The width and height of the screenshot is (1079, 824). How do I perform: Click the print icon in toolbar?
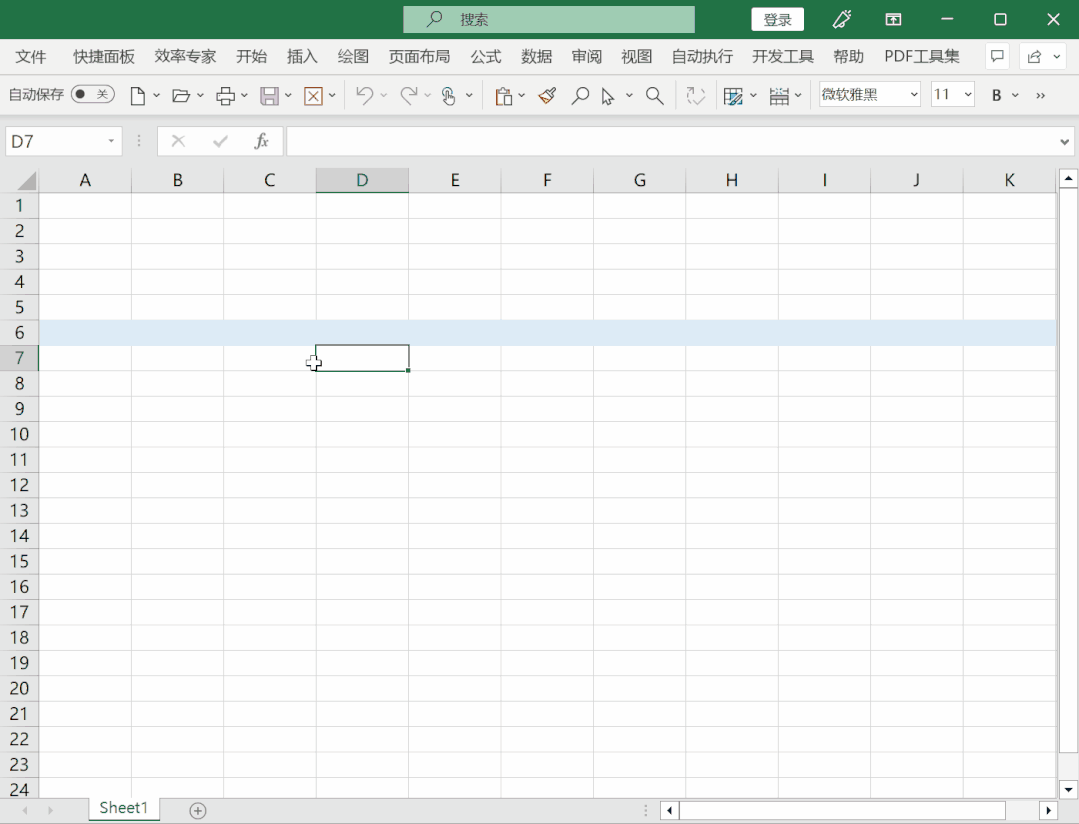[226, 96]
